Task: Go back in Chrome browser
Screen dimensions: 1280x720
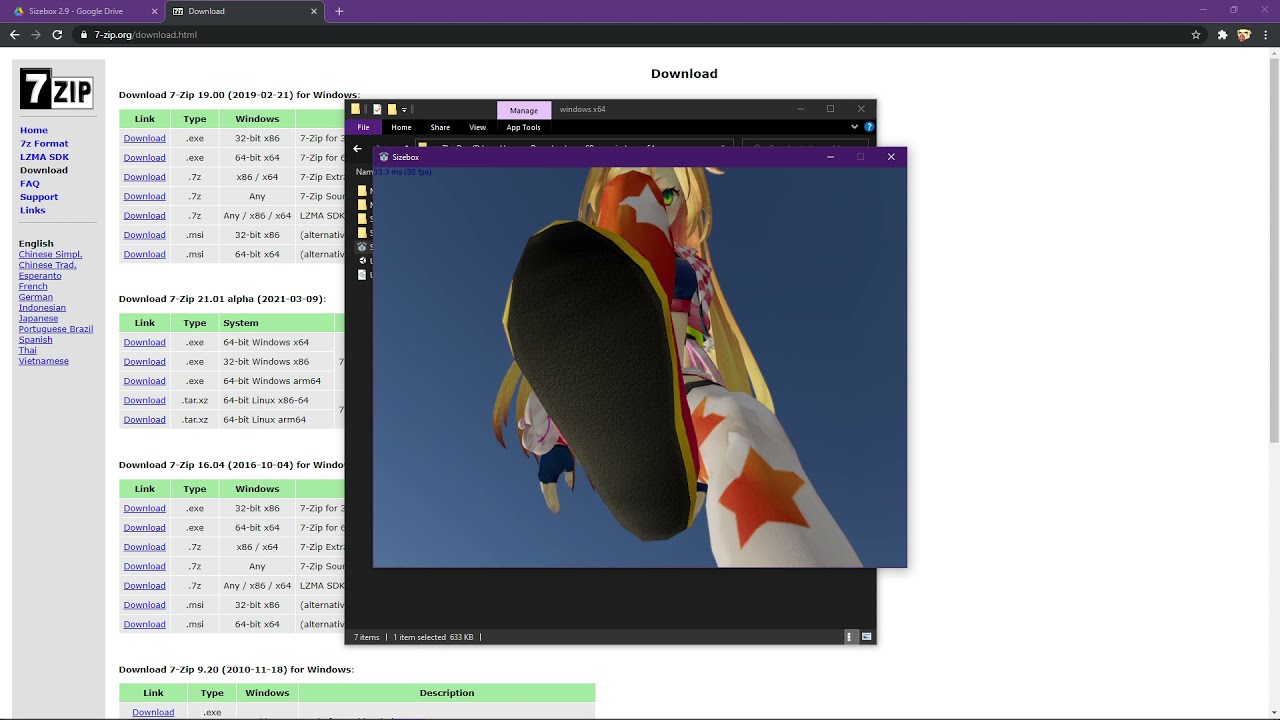Action: point(14,34)
